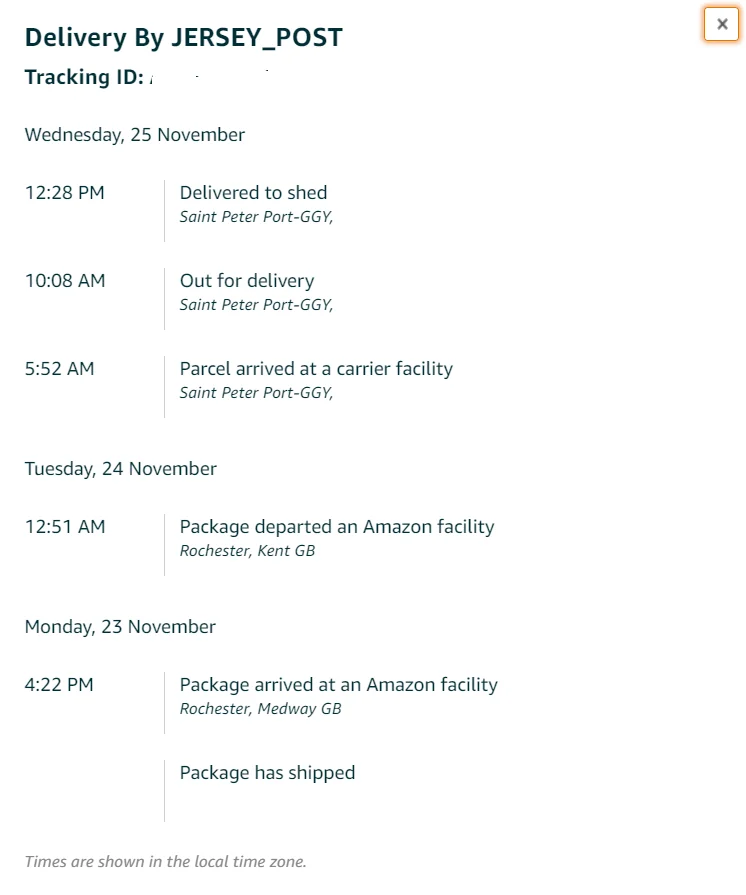Click the 12:51 AM timestamp
The height and width of the screenshot is (895, 746).
(x=65, y=527)
